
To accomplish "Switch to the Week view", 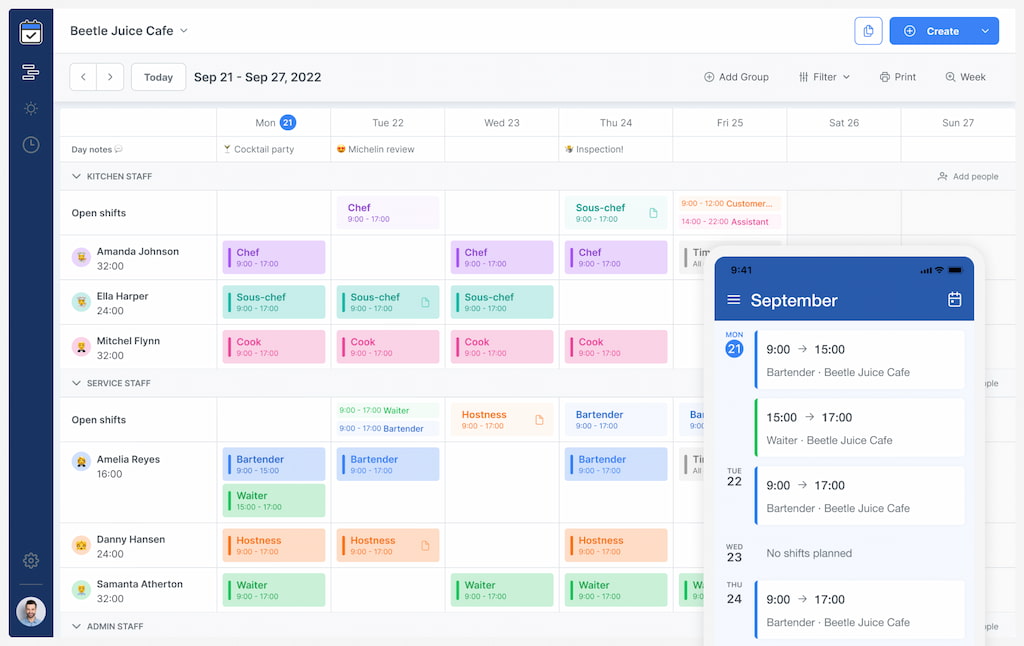I will (965, 77).
